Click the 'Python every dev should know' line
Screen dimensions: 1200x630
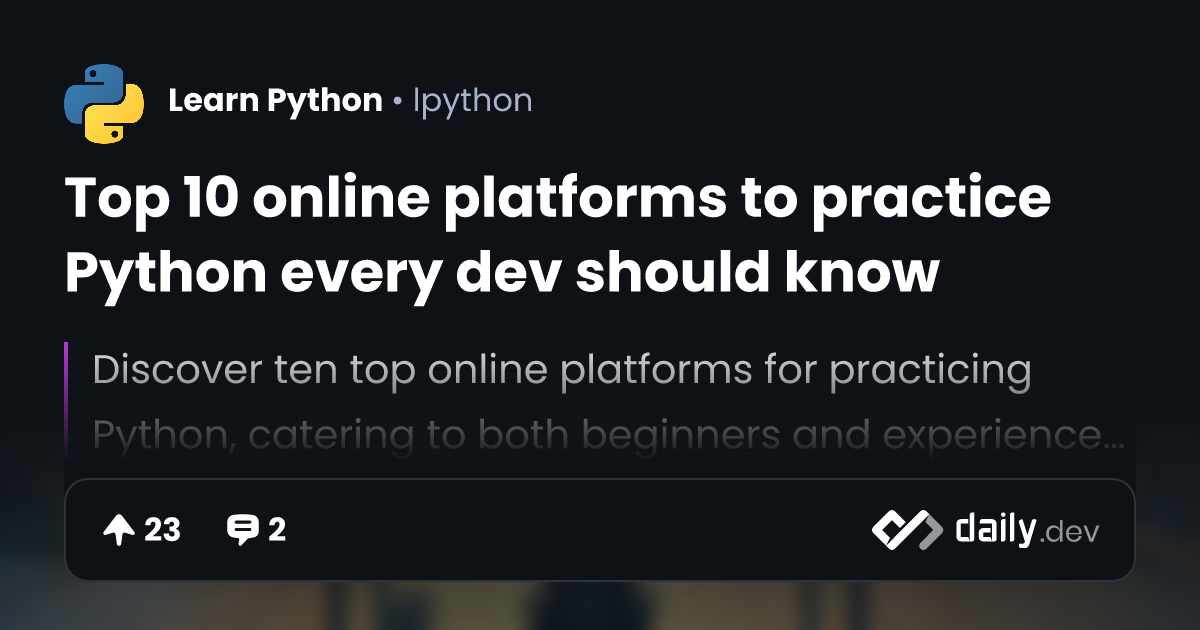click(x=502, y=271)
